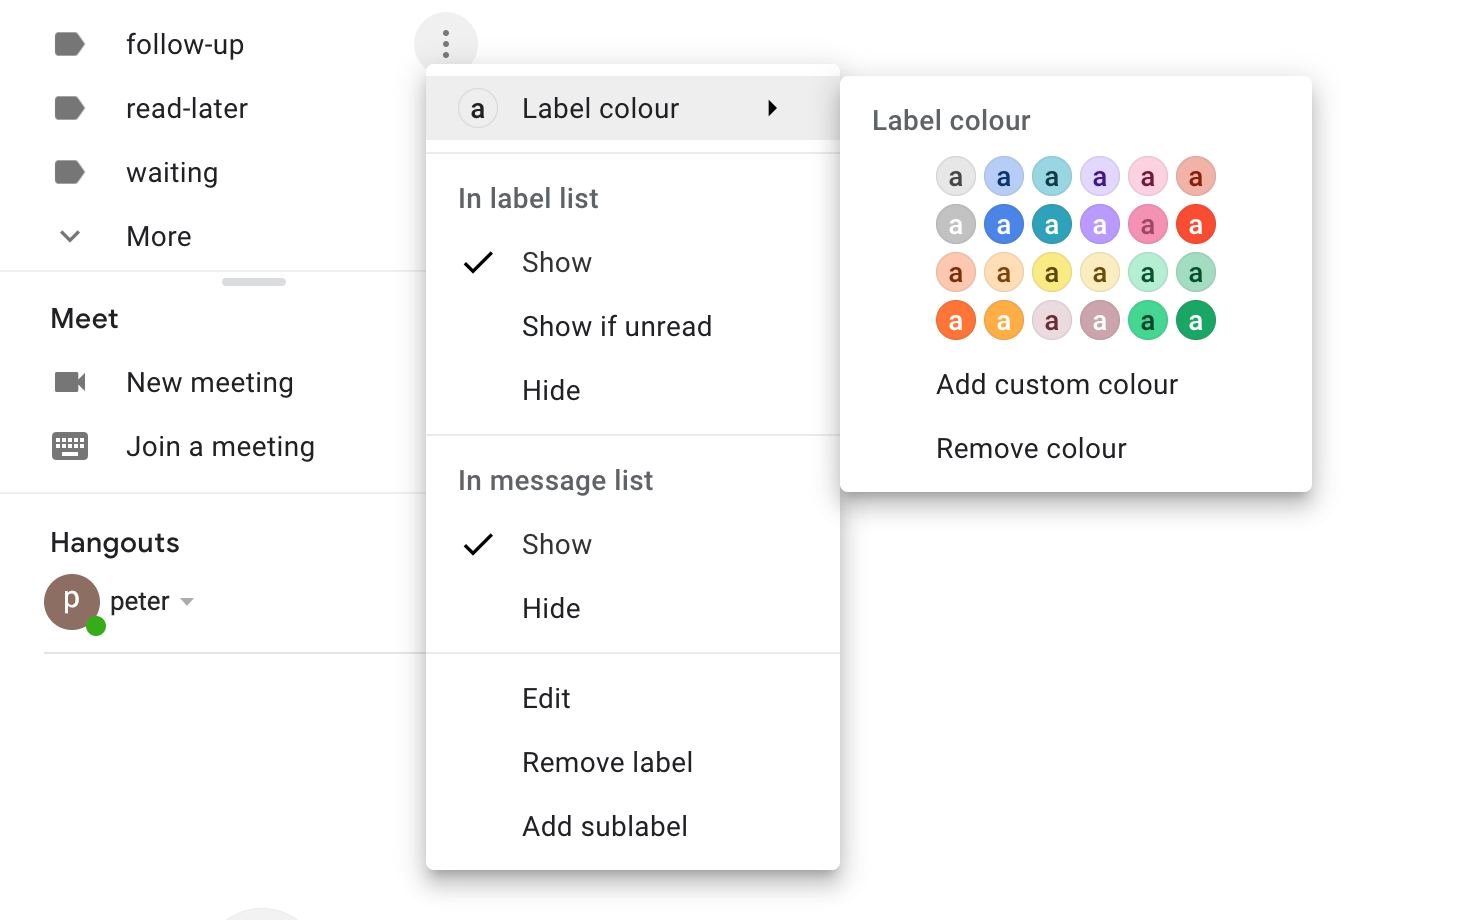Screen dimensions: 1482x920
Task: Click the sidebar resize handle above Meet
Action: click(x=254, y=282)
